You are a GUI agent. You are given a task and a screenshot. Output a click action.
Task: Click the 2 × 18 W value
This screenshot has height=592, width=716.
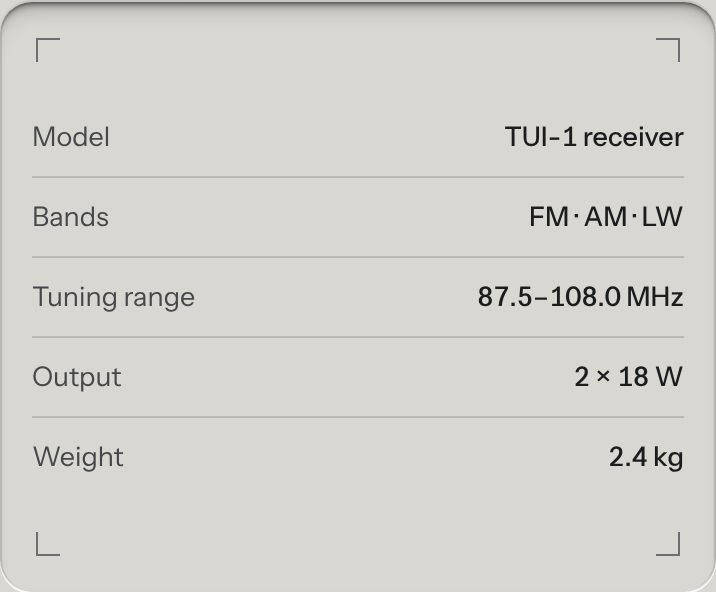[628, 377]
